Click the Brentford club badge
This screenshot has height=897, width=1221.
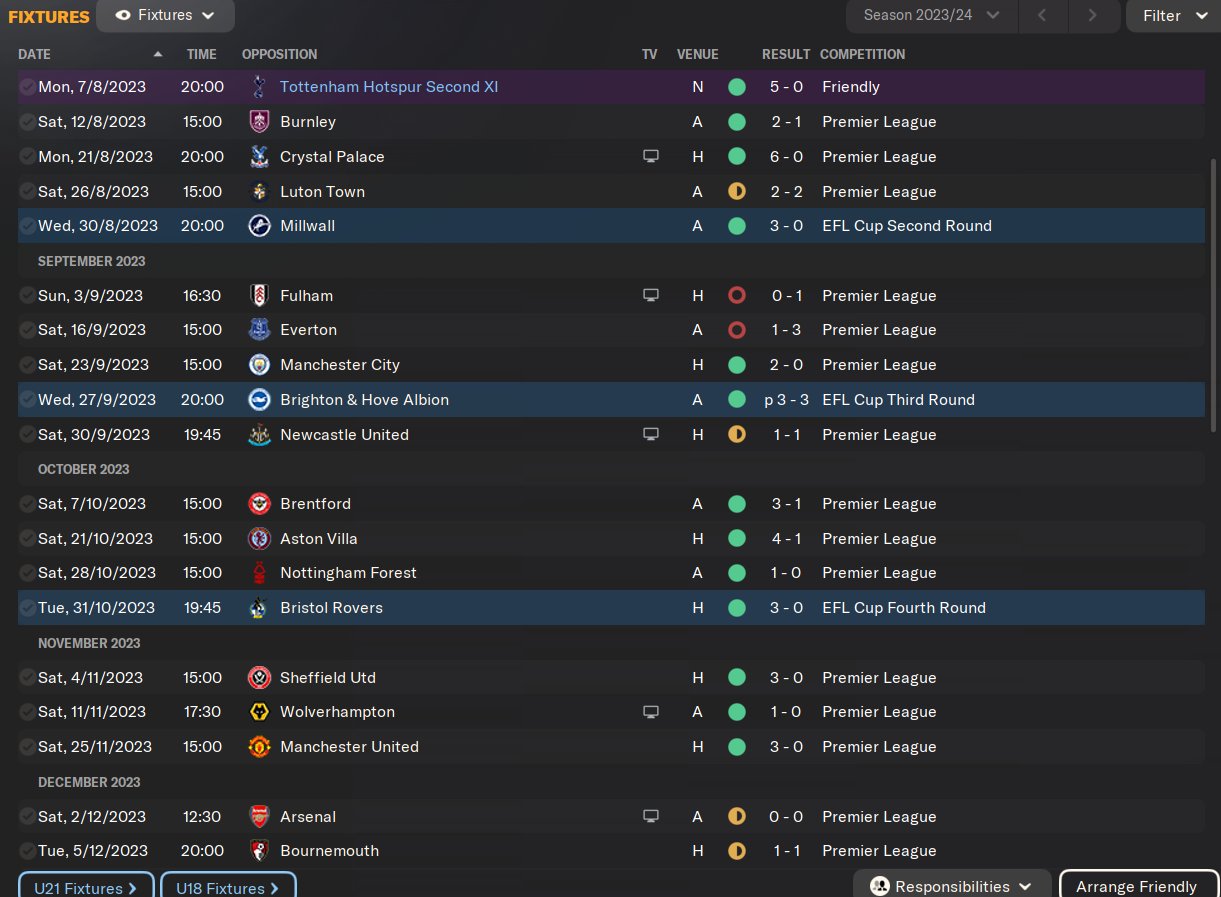click(259, 504)
